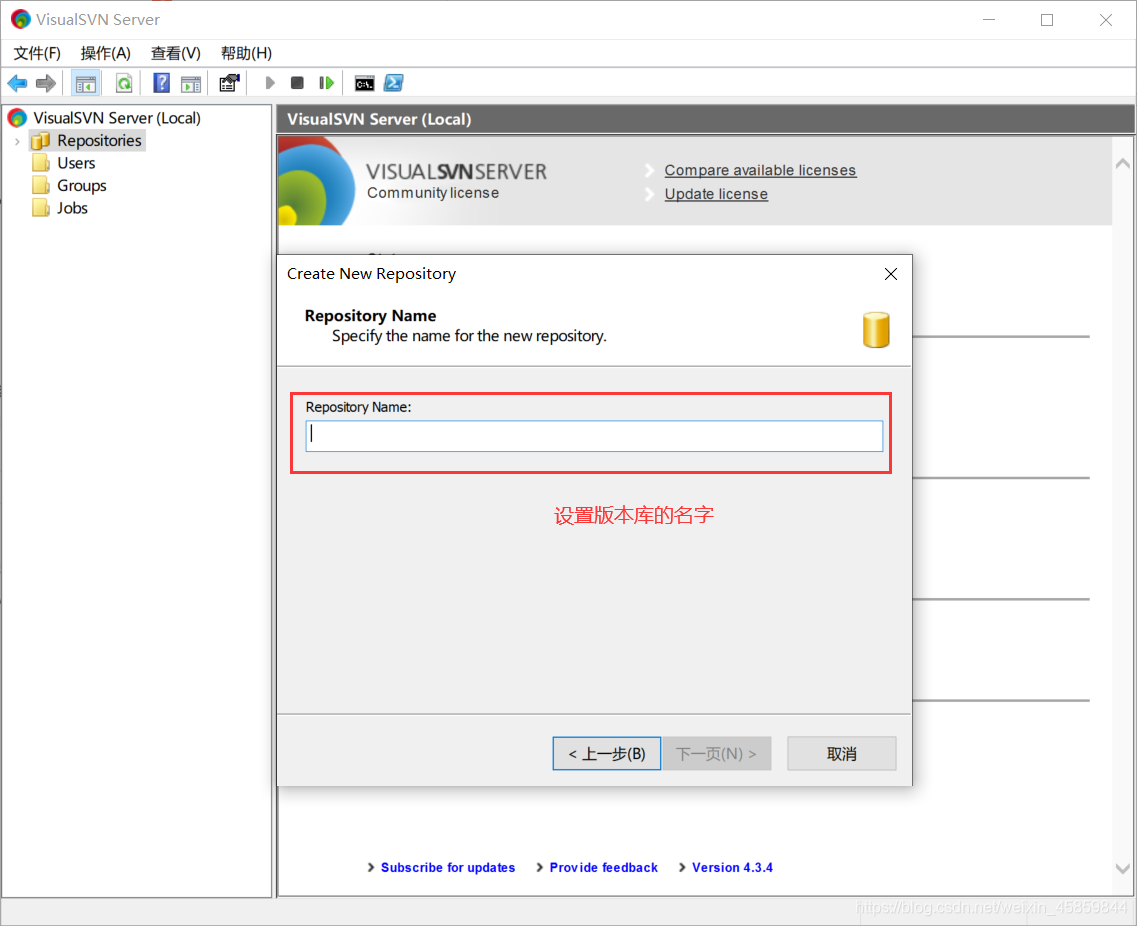
Task: Select VisualSVN Server (Local) root tree node
Action: (117, 117)
